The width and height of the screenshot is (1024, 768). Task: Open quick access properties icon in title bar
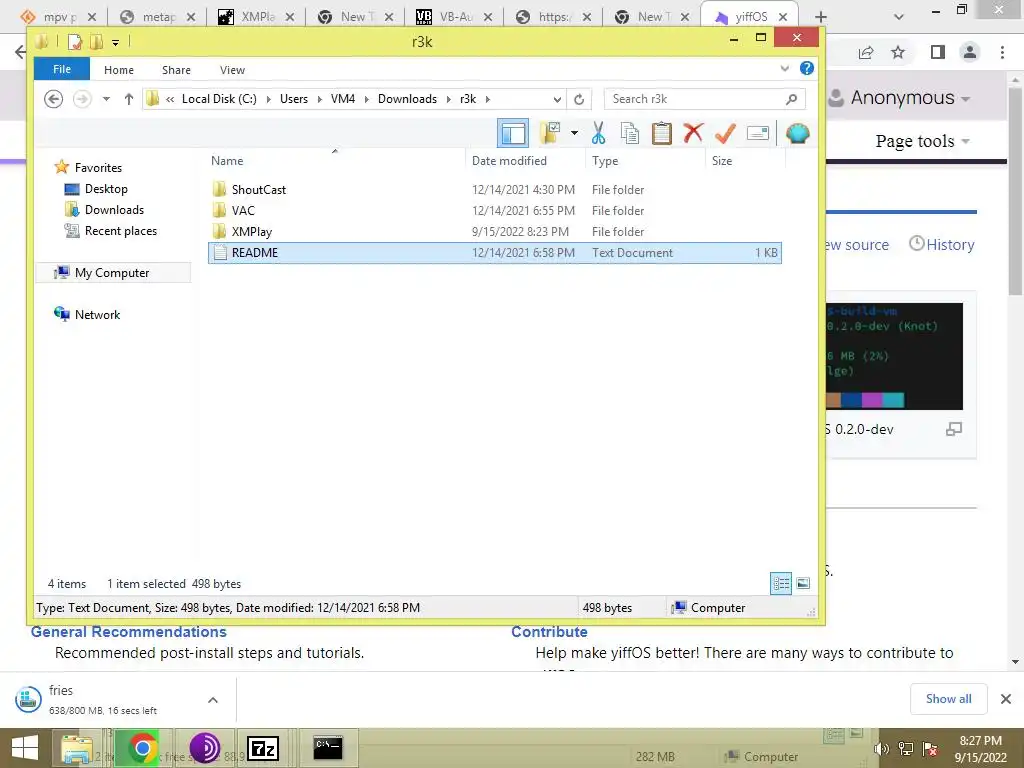click(74, 42)
